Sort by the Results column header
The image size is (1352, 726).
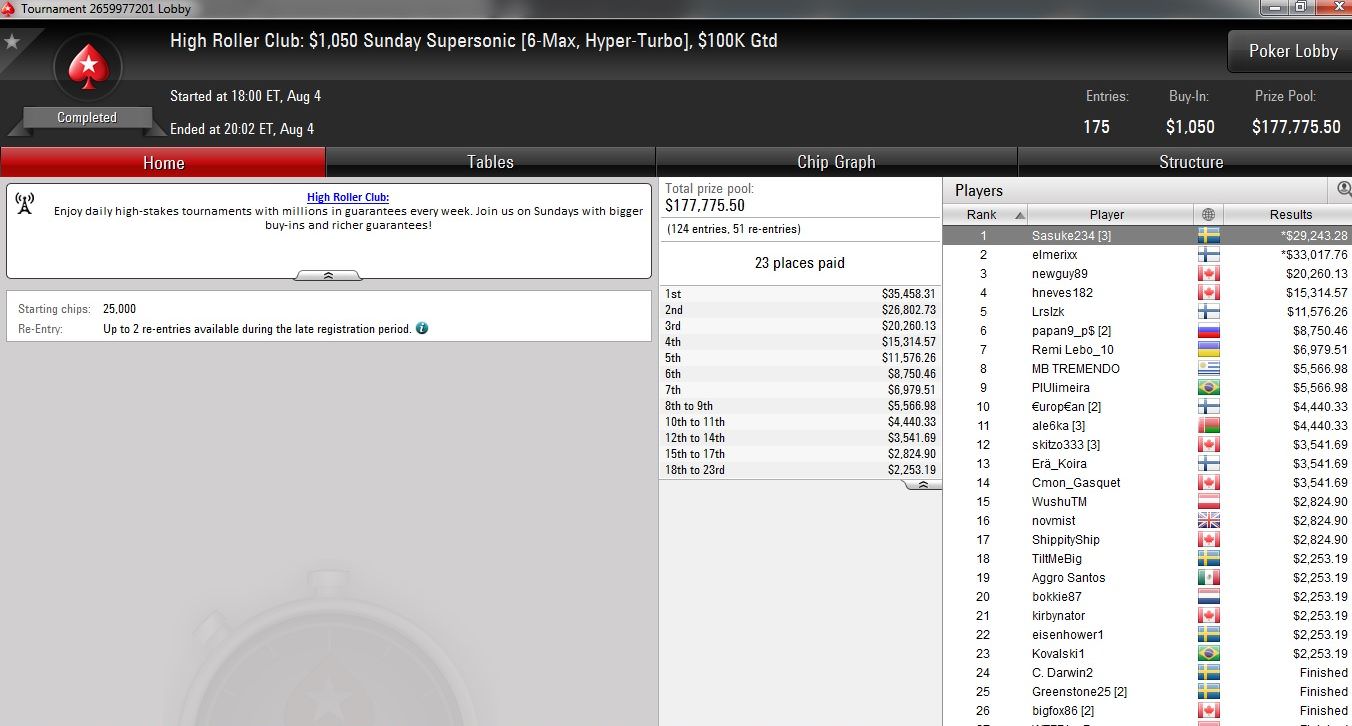tap(1290, 214)
